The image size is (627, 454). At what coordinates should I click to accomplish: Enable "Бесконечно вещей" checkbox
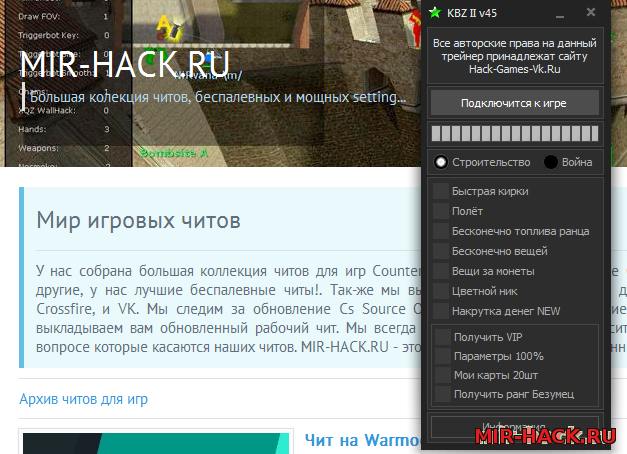click(441, 251)
